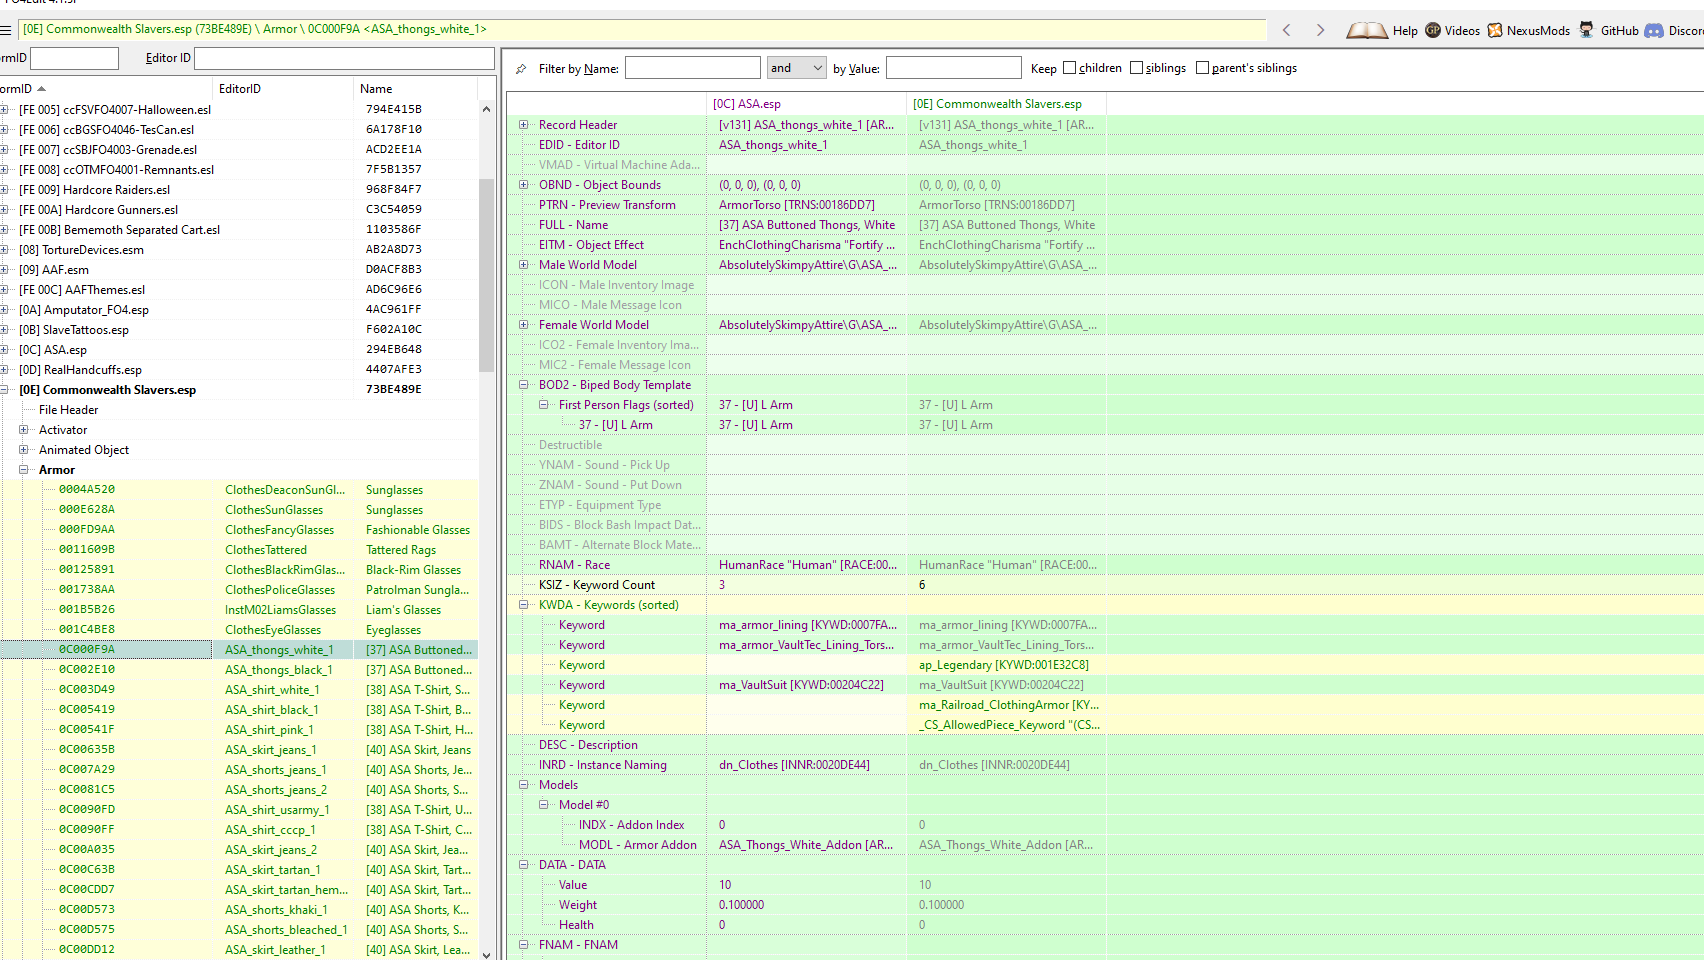
Task: Open the Help book icon
Action: (1366, 30)
